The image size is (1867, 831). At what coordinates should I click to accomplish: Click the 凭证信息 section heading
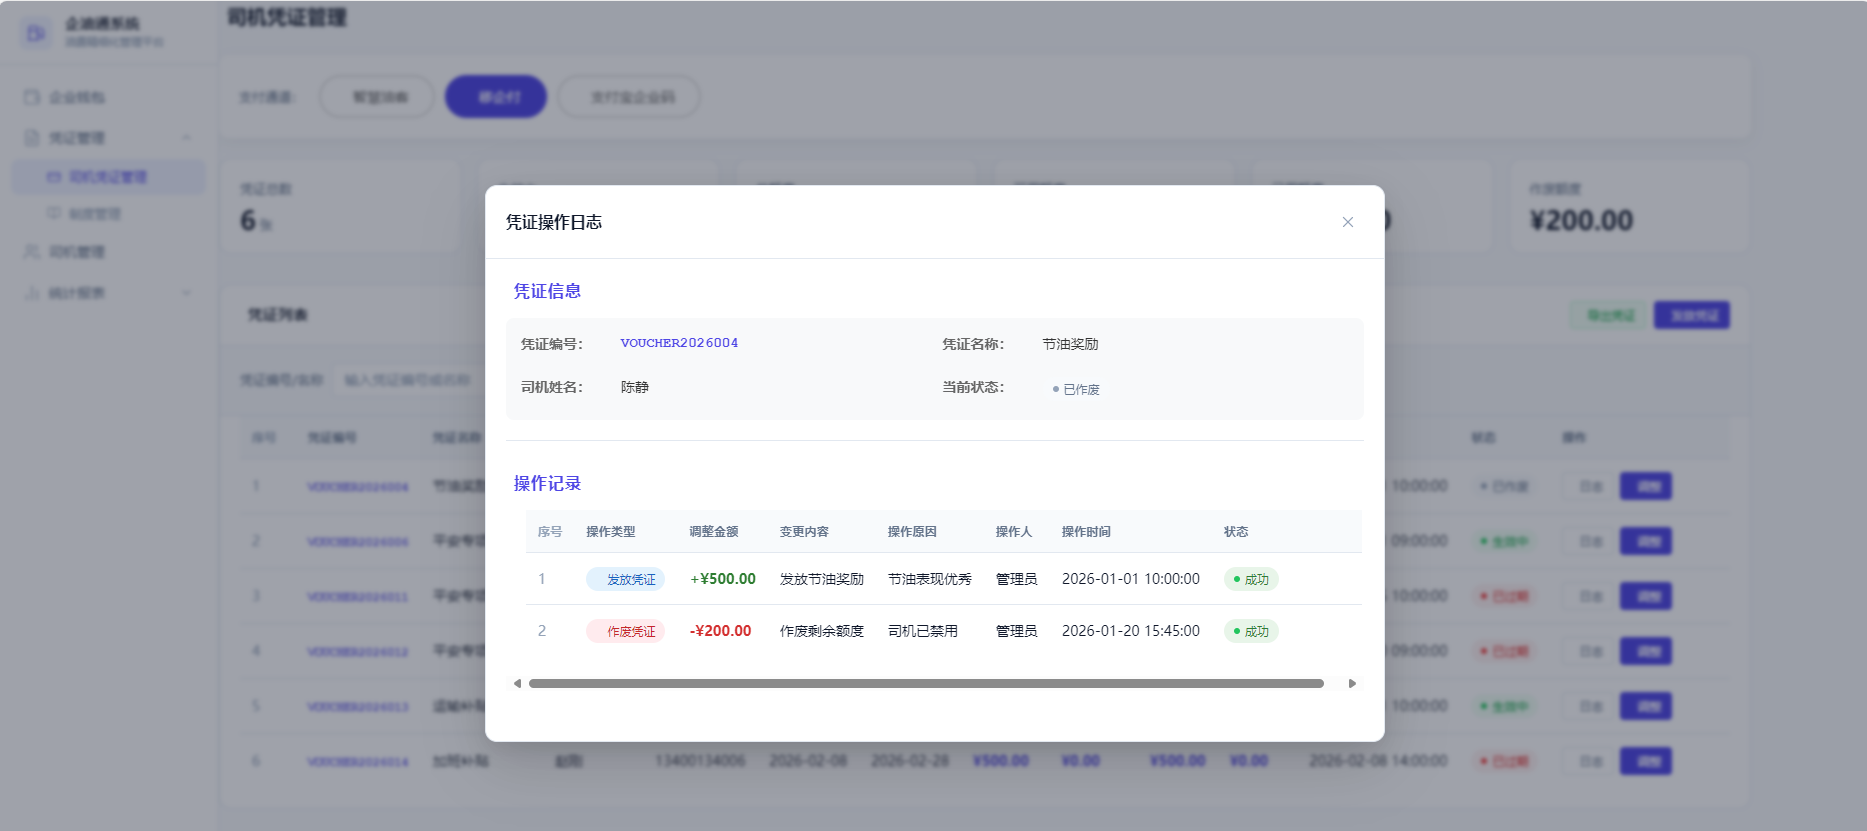(547, 291)
